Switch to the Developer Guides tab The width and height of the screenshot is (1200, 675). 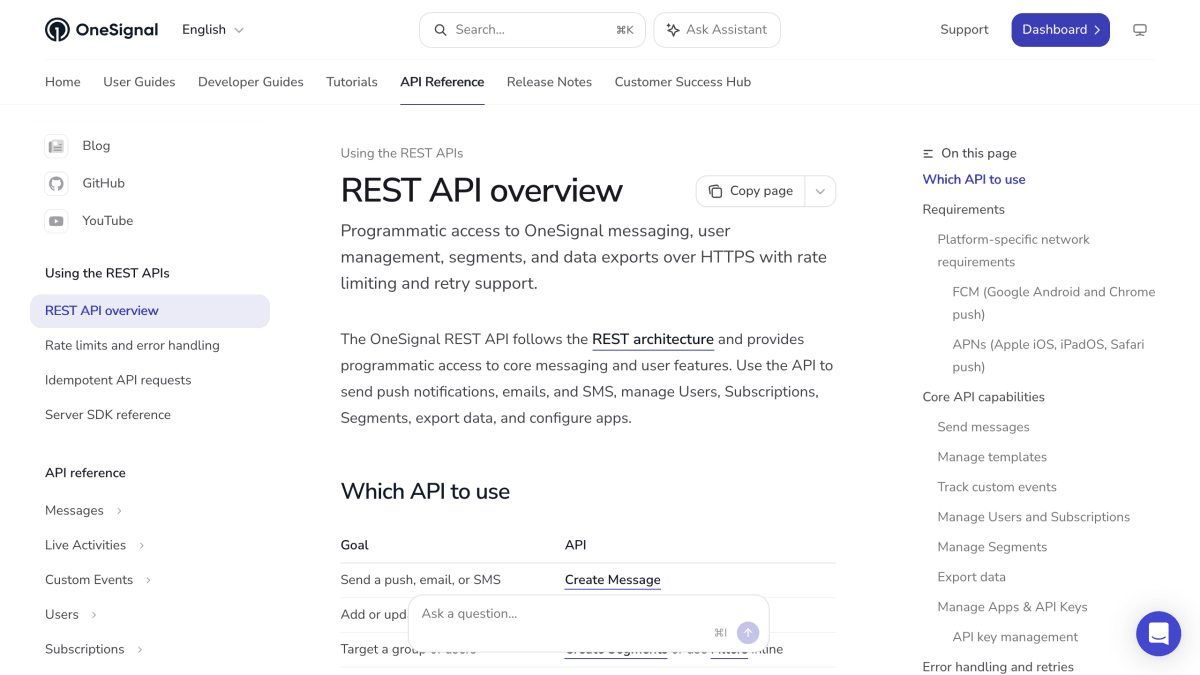click(x=251, y=82)
